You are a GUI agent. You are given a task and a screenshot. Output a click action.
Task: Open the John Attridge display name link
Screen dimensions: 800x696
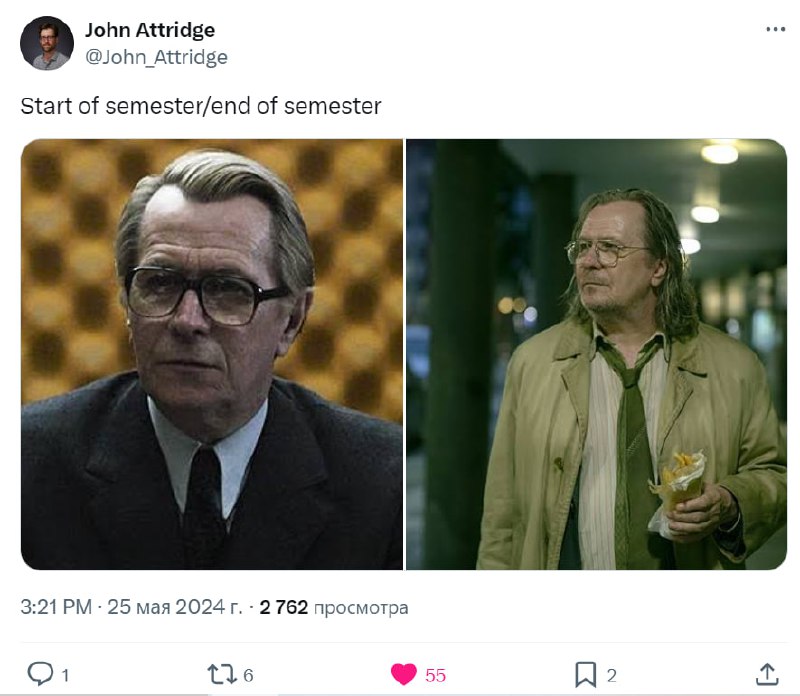pyautogui.click(x=150, y=30)
